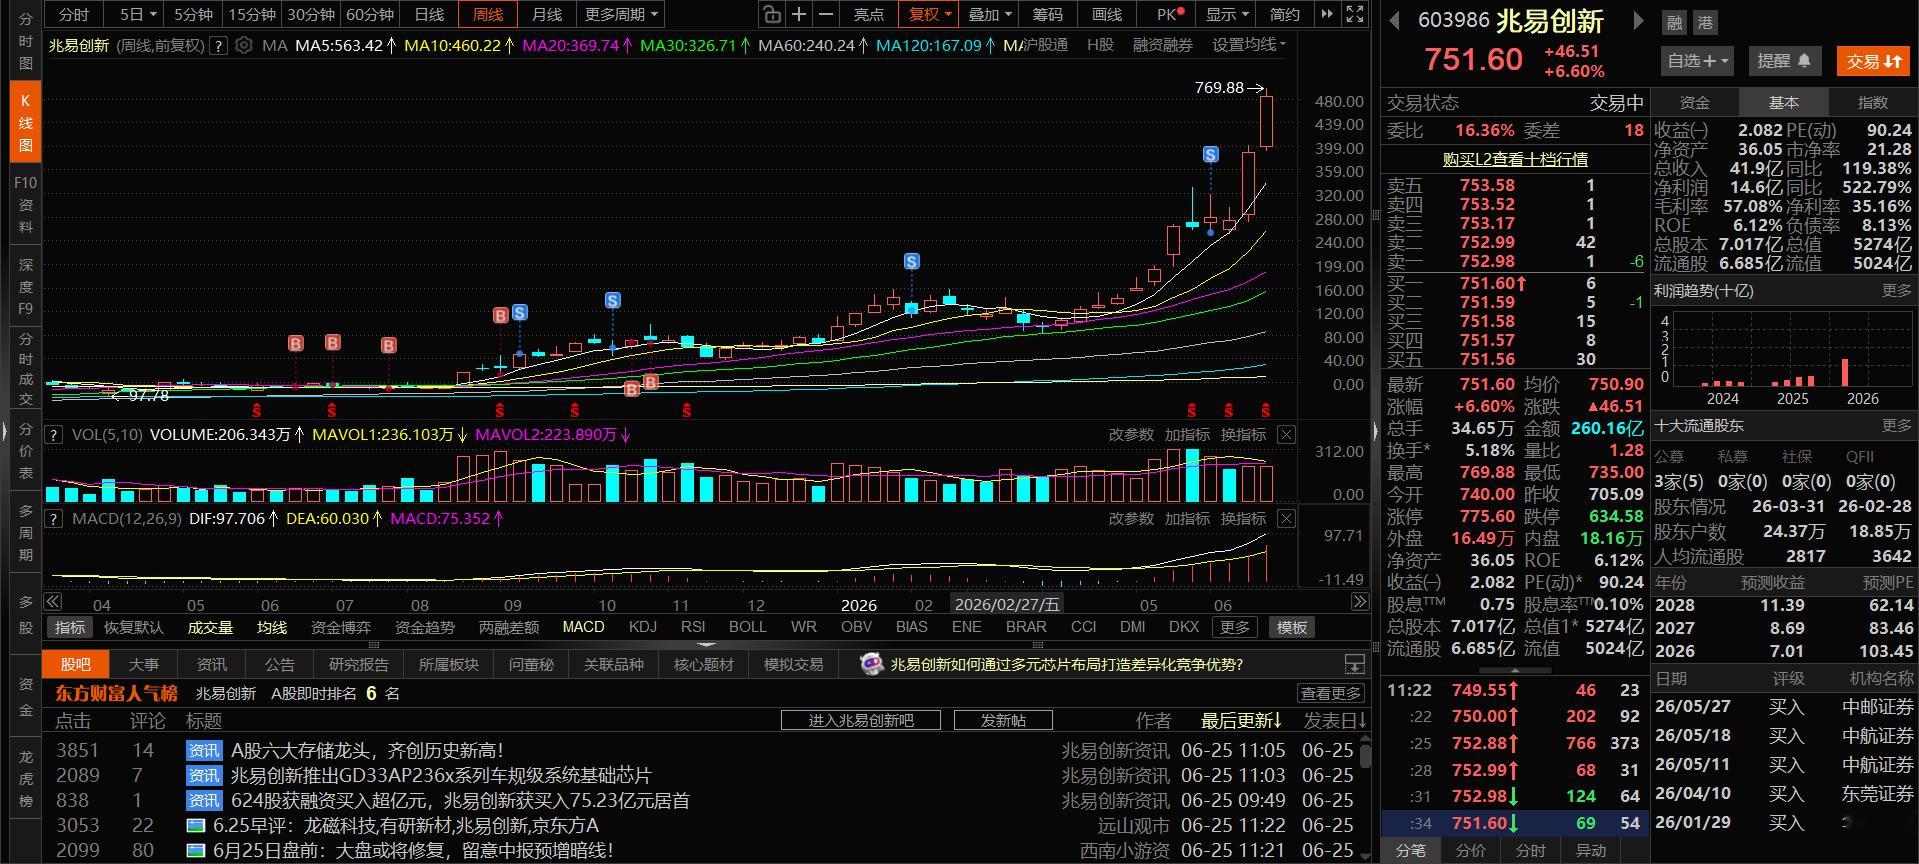Click the lock icon in the chart toolbar
Image resolution: width=1919 pixels, height=864 pixels.
pos(771,14)
